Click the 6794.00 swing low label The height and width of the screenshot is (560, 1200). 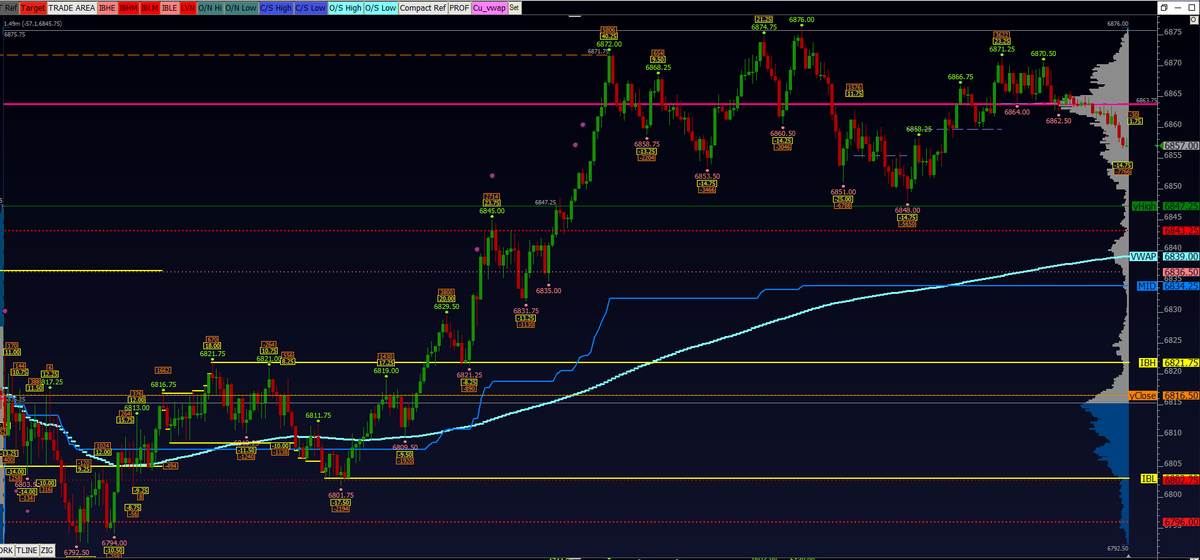113,543
